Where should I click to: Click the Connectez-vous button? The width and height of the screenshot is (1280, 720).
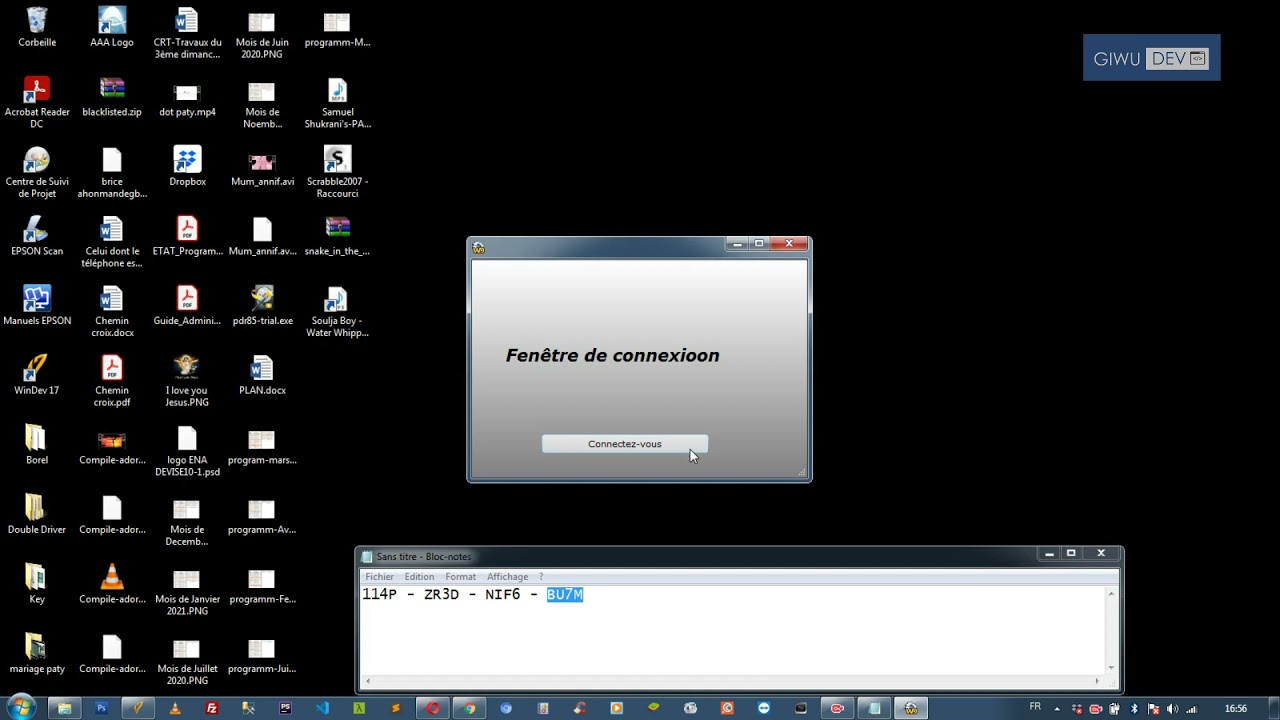pyautogui.click(x=625, y=444)
